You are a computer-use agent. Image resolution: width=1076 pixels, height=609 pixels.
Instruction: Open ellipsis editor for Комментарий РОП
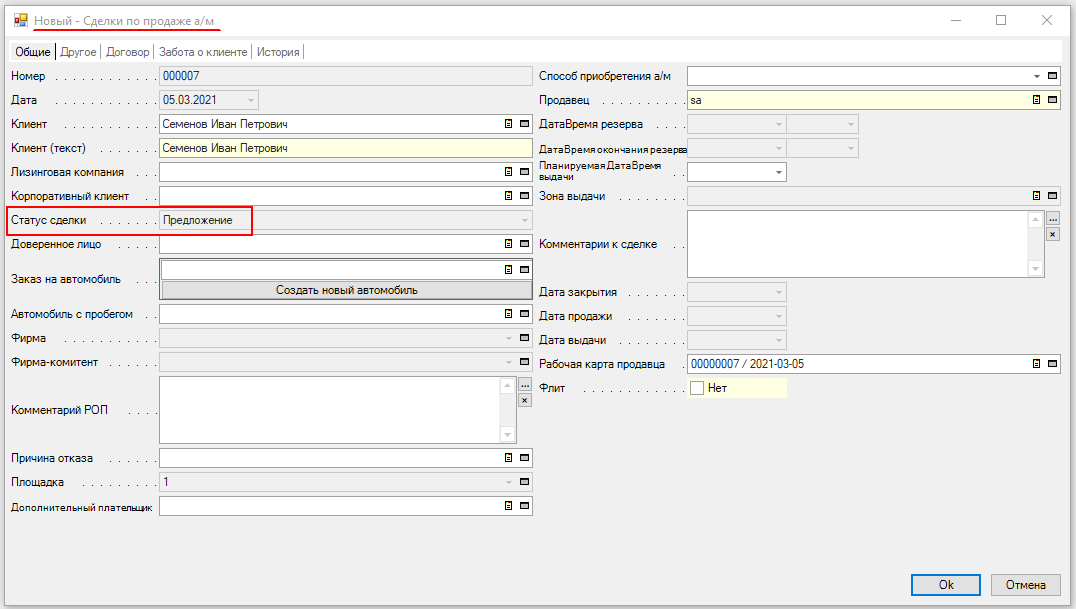[524, 385]
